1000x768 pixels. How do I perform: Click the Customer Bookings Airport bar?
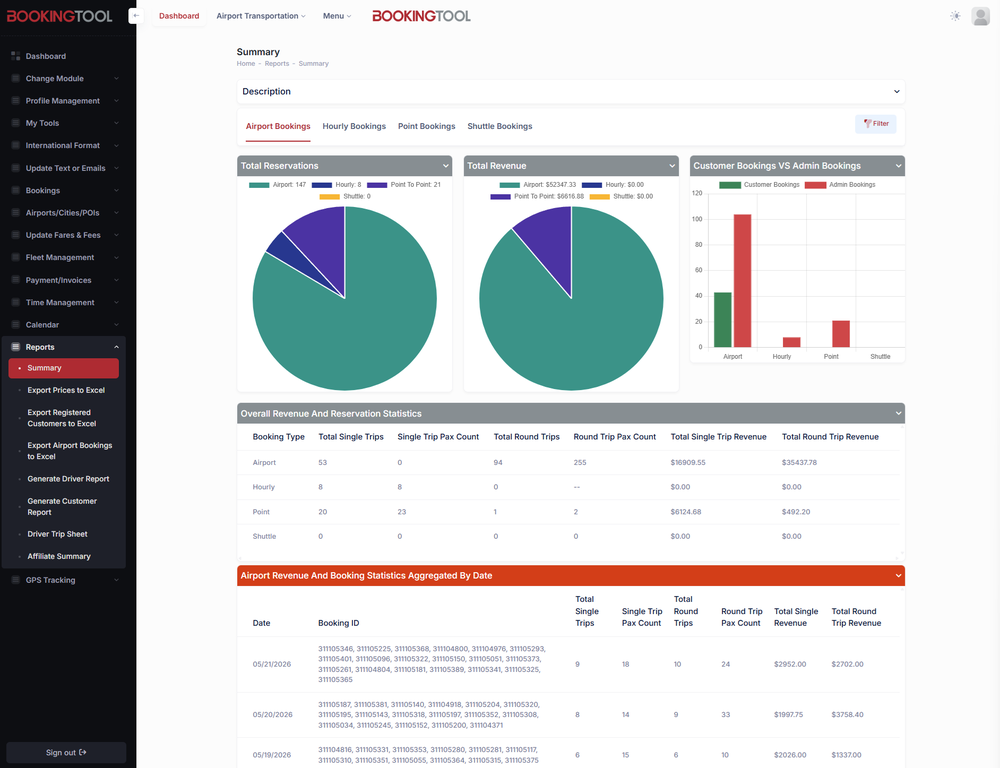pos(723,320)
